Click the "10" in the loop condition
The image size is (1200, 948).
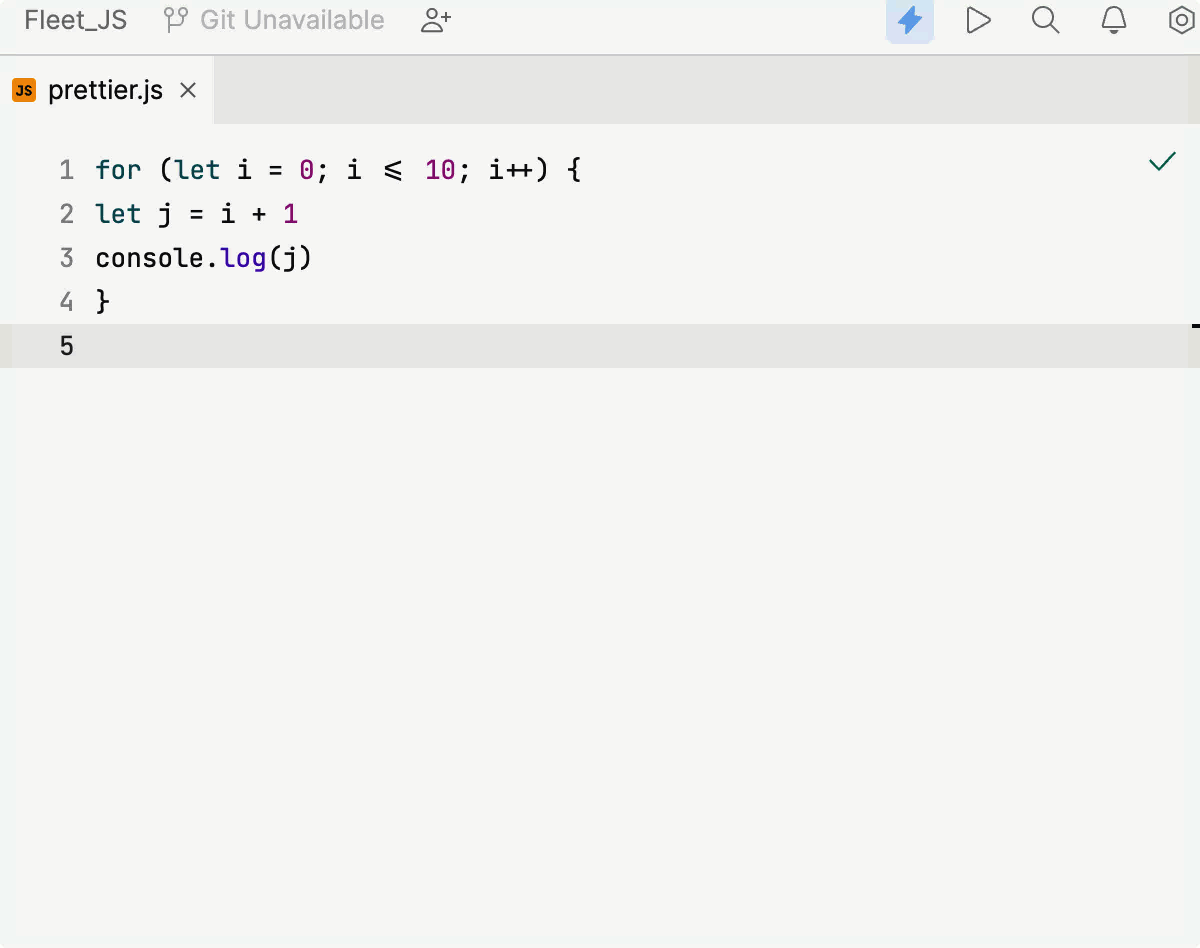pos(440,170)
